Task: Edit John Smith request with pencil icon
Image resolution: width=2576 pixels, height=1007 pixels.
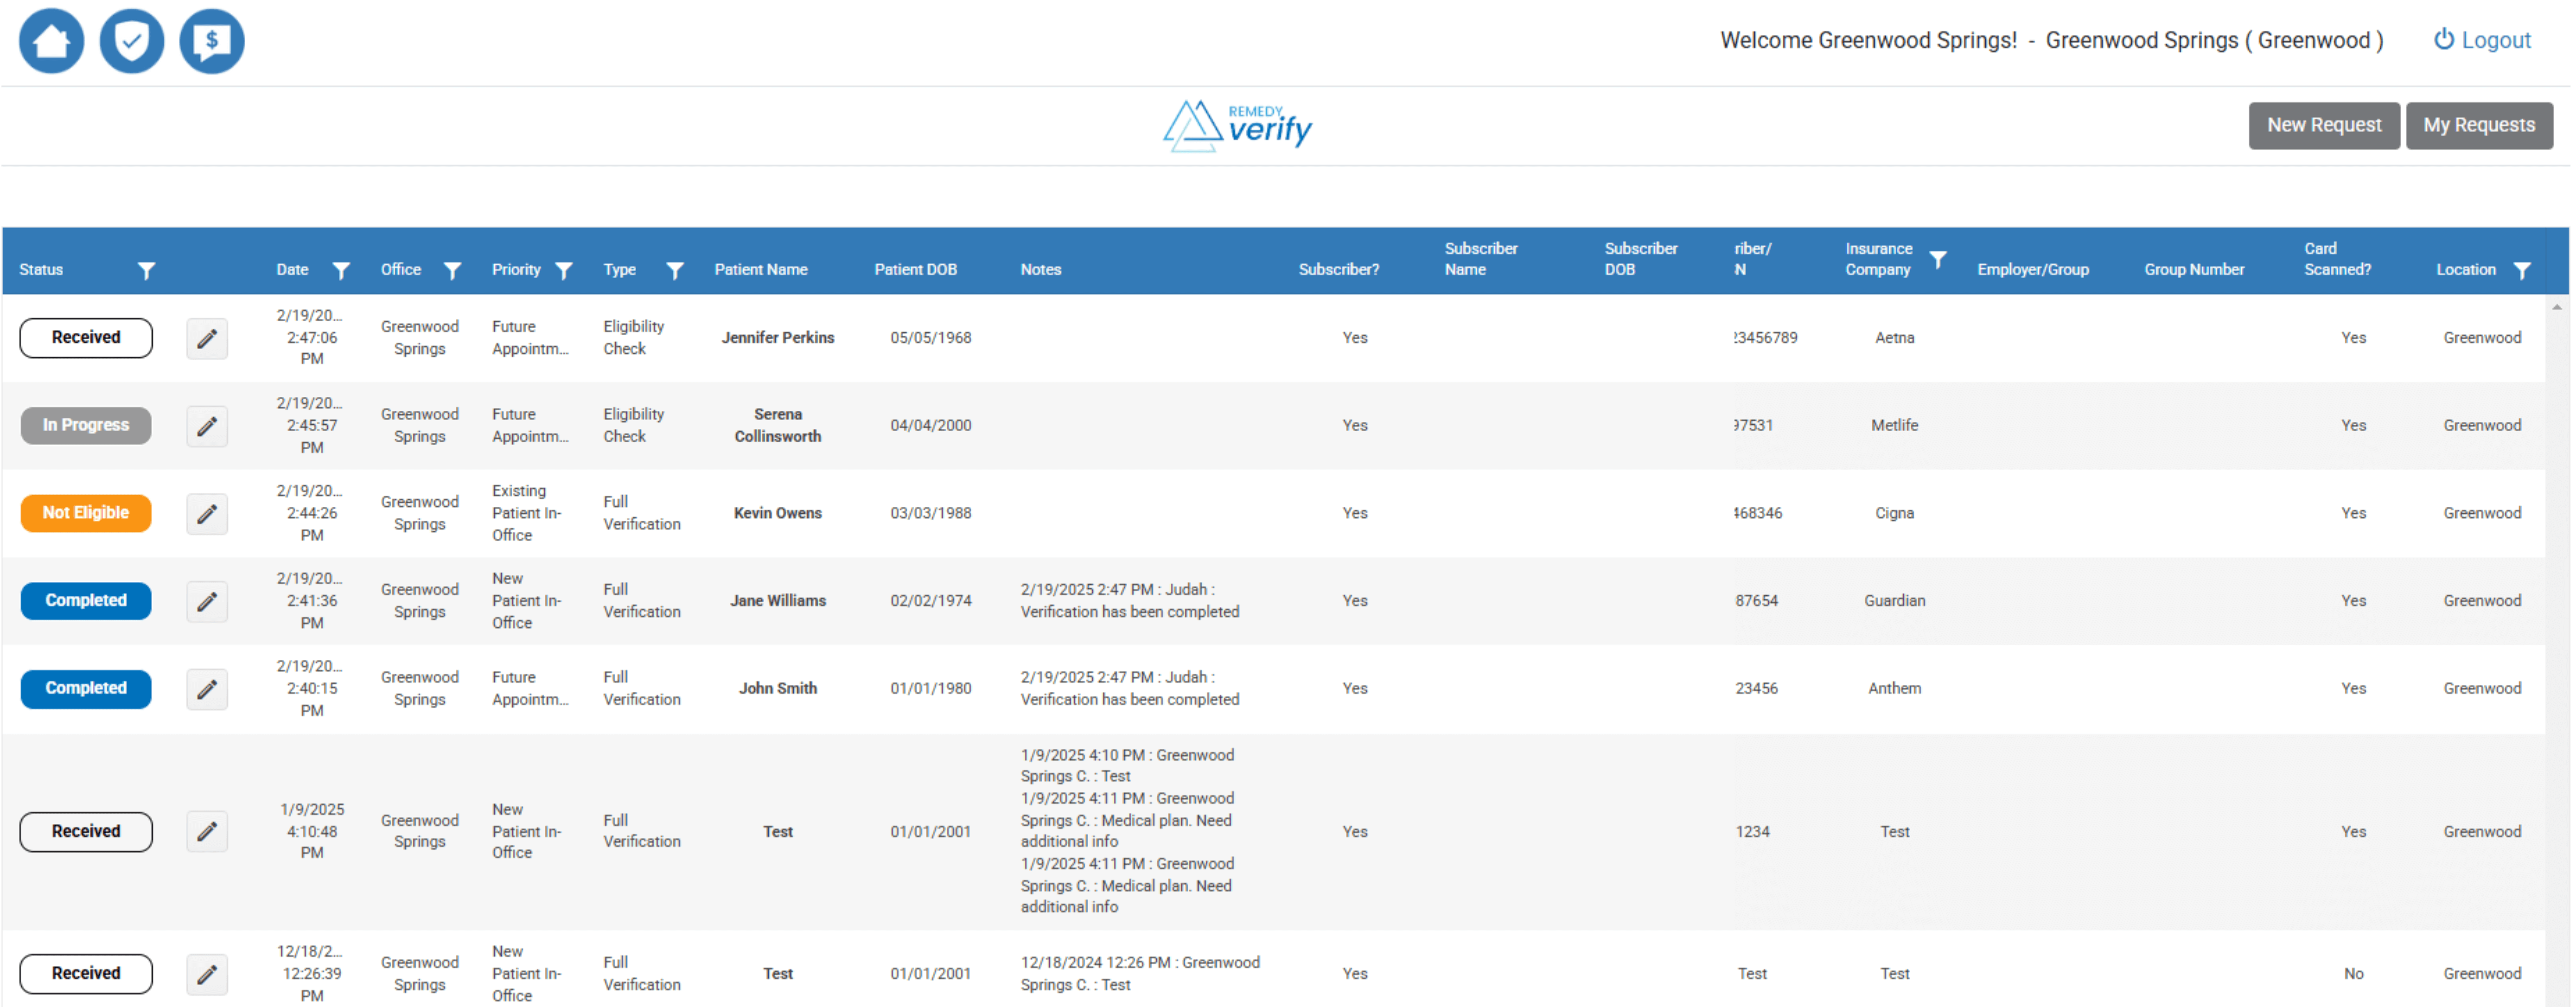Action: [207, 690]
